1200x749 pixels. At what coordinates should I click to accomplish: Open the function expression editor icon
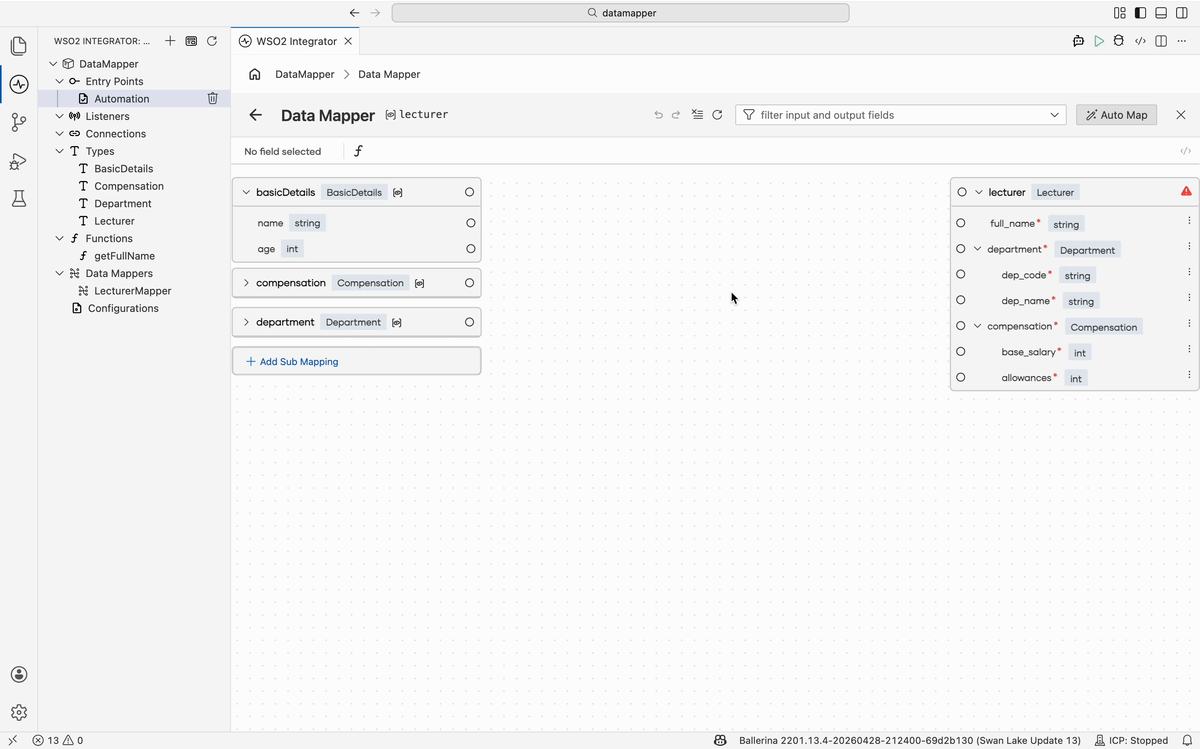click(x=358, y=151)
